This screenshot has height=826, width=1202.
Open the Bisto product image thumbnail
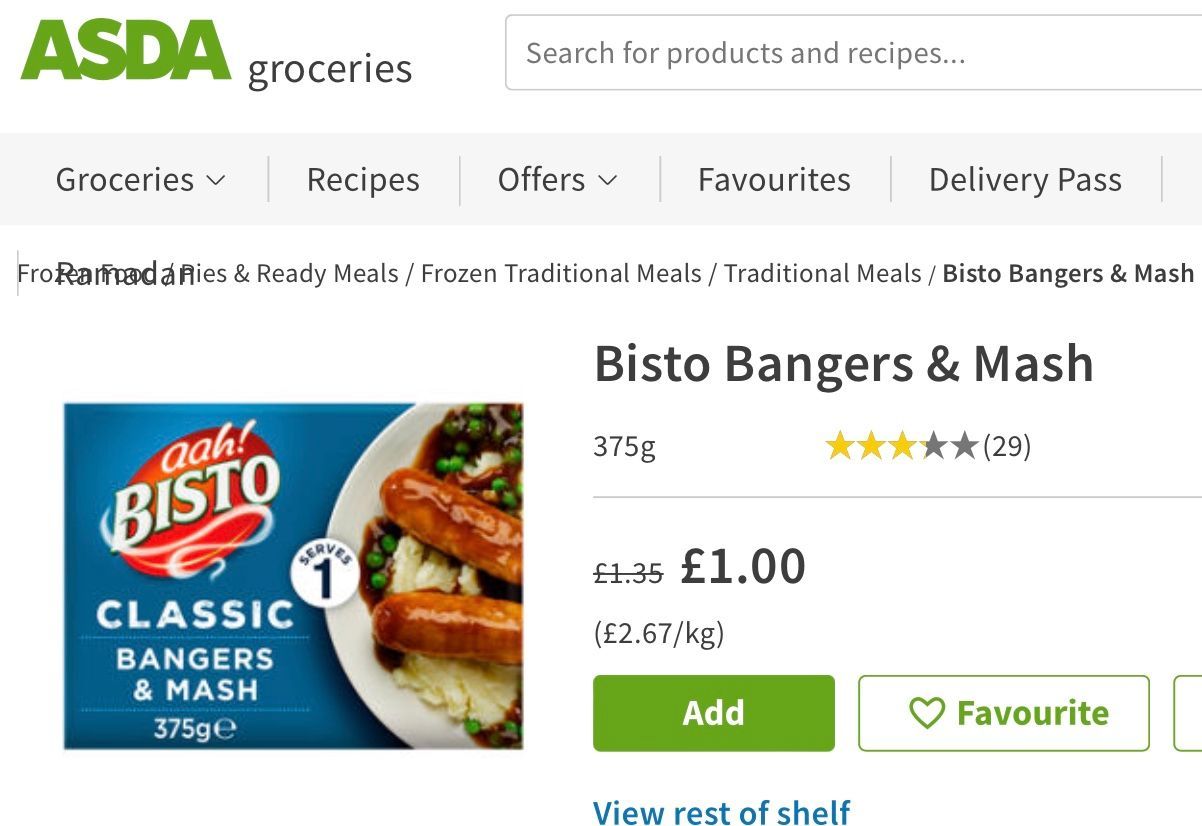point(293,576)
